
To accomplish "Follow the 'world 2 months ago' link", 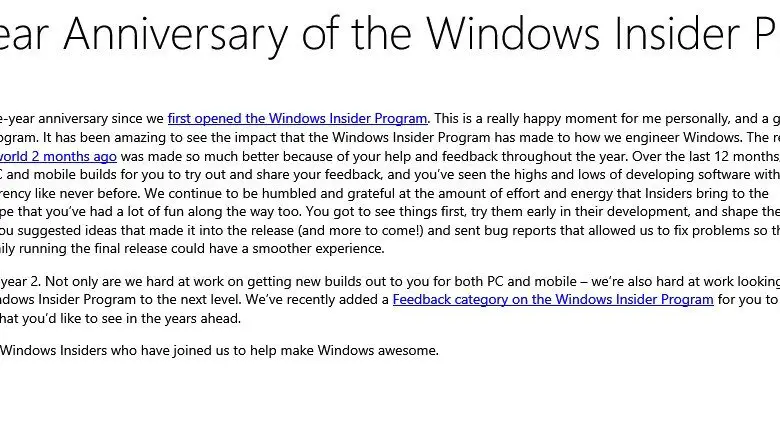I will (x=59, y=156).
